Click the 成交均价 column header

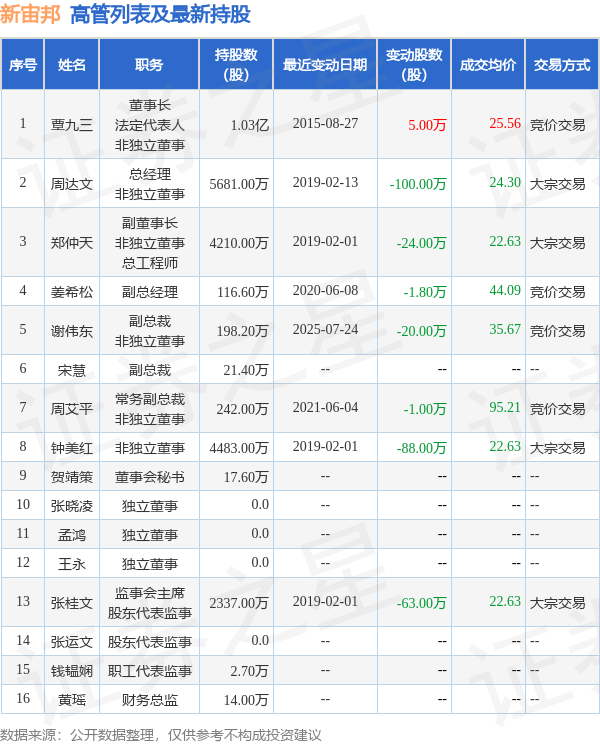(488, 65)
